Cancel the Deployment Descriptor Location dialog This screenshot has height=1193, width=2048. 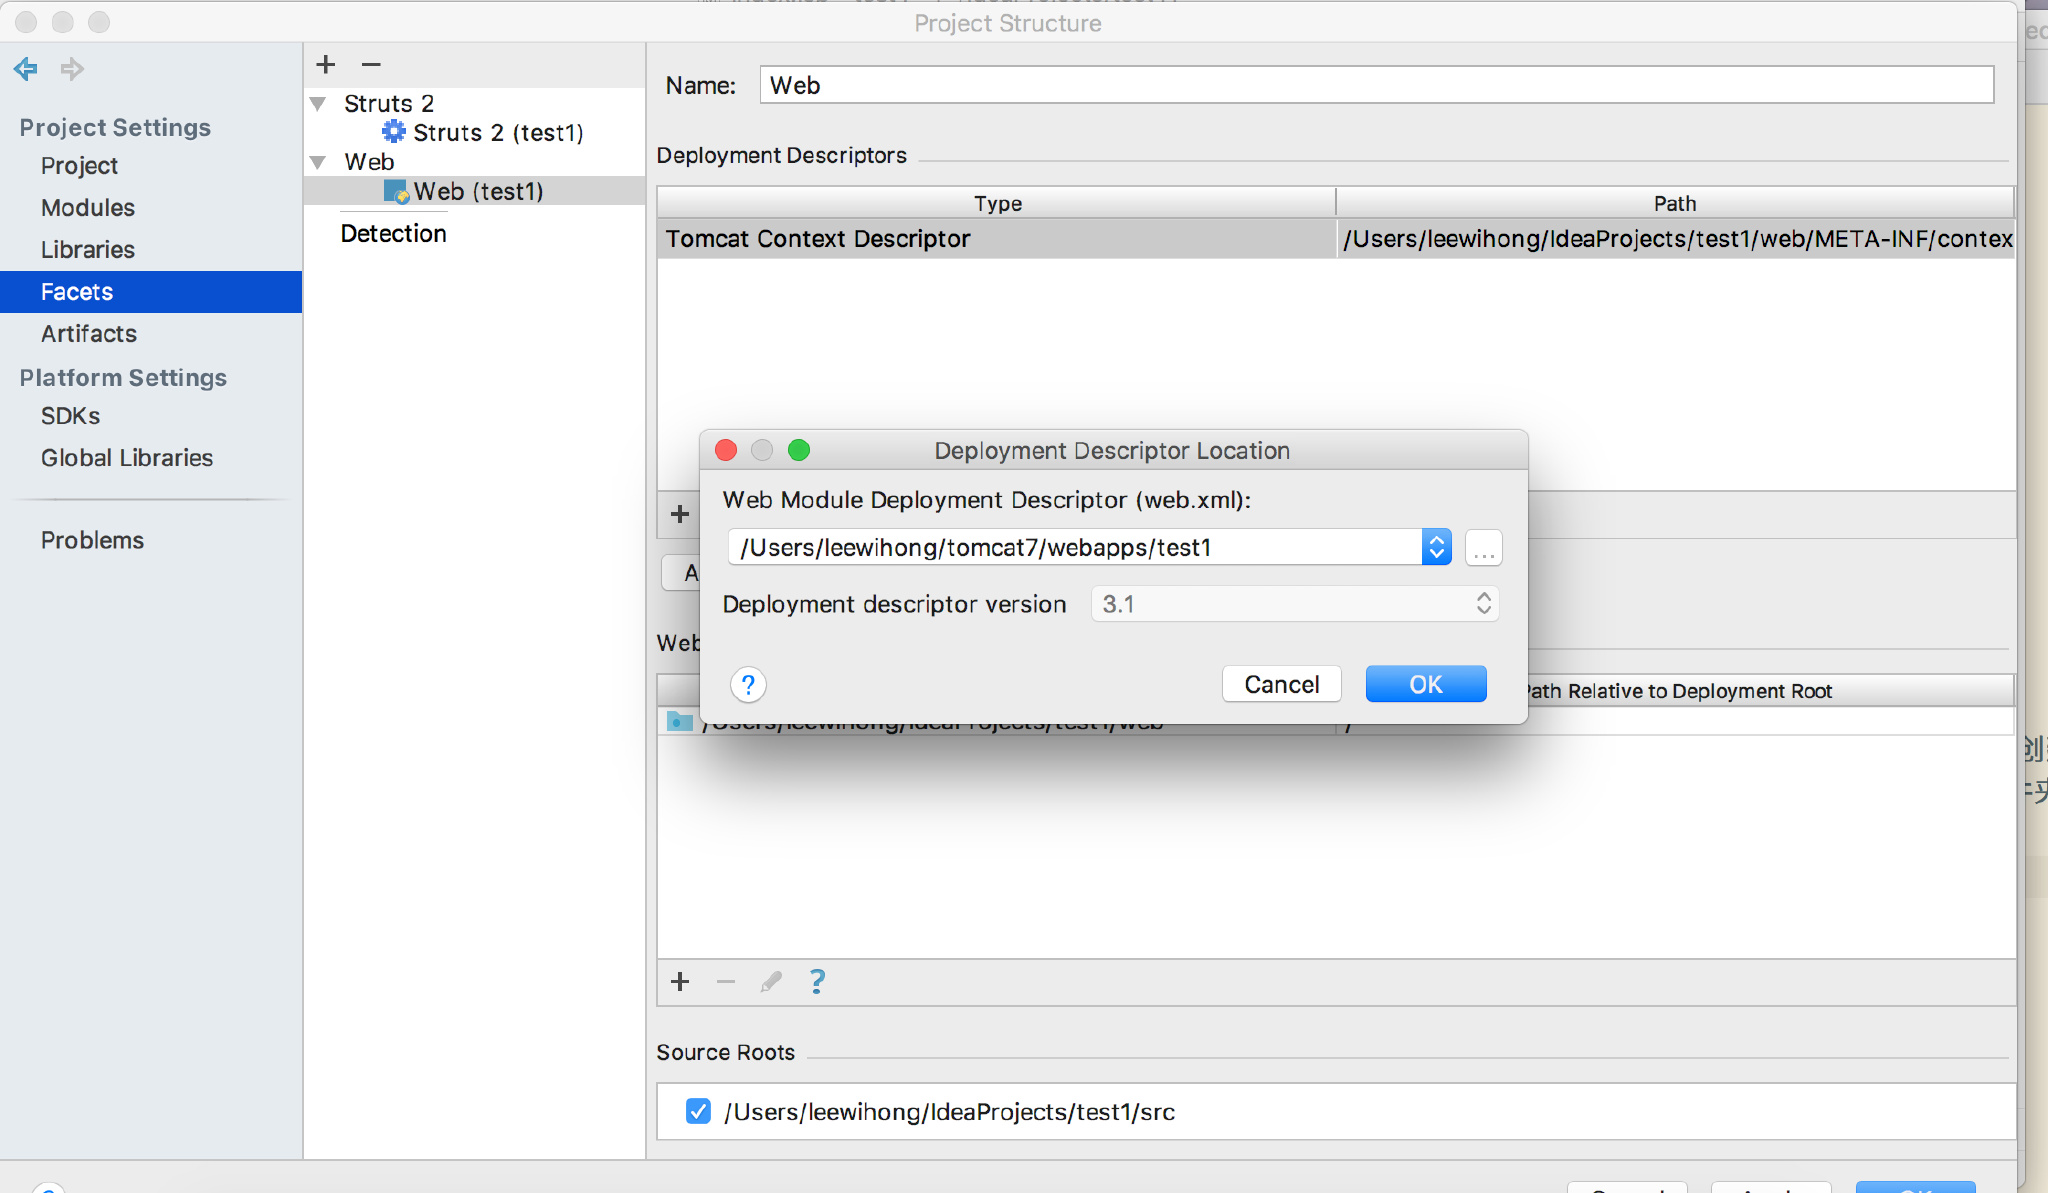(x=1281, y=684)
